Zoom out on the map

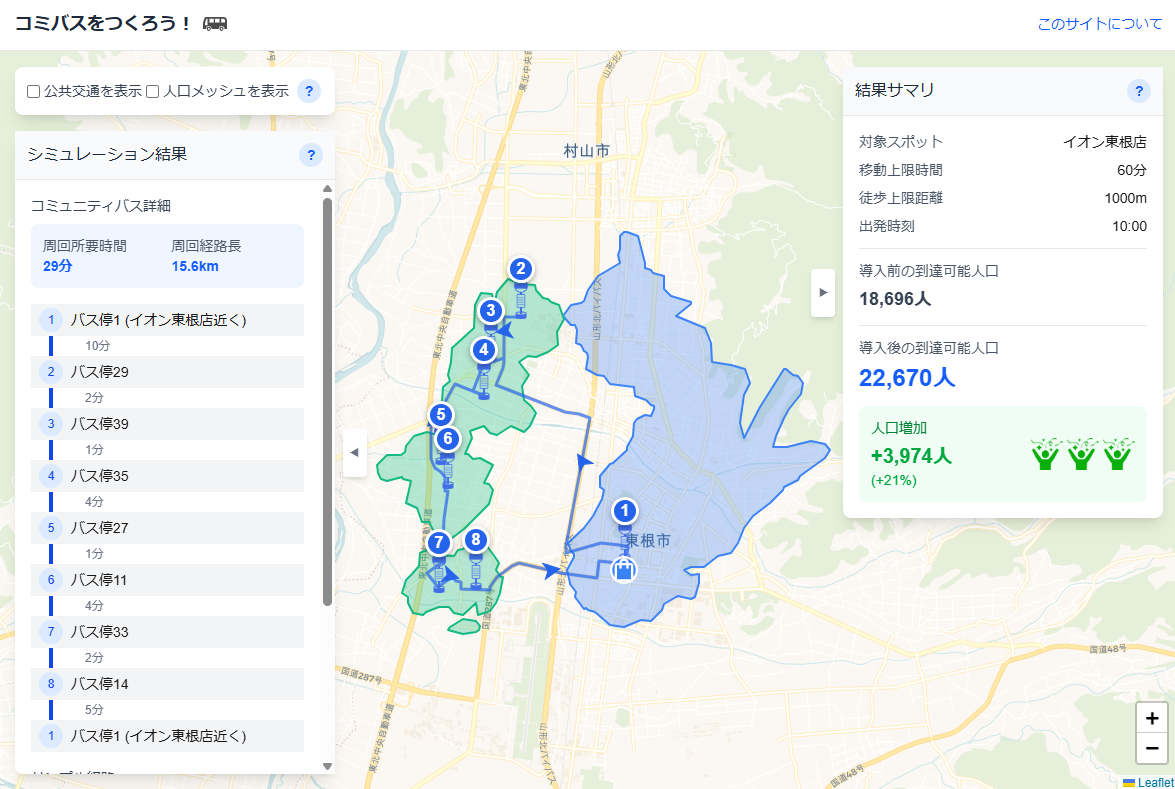coord(1152,748)
